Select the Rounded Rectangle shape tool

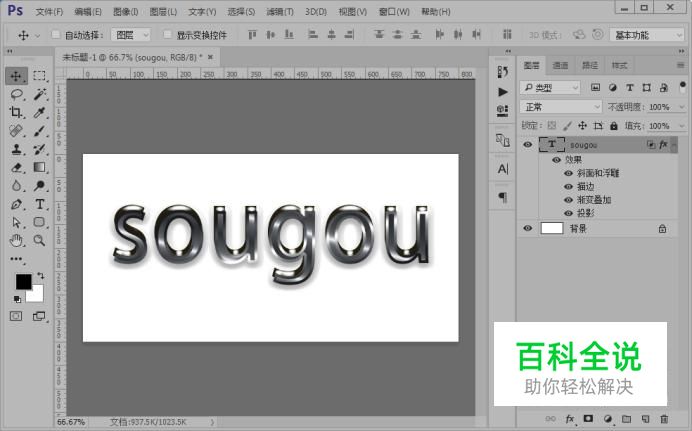click(39, 222)
